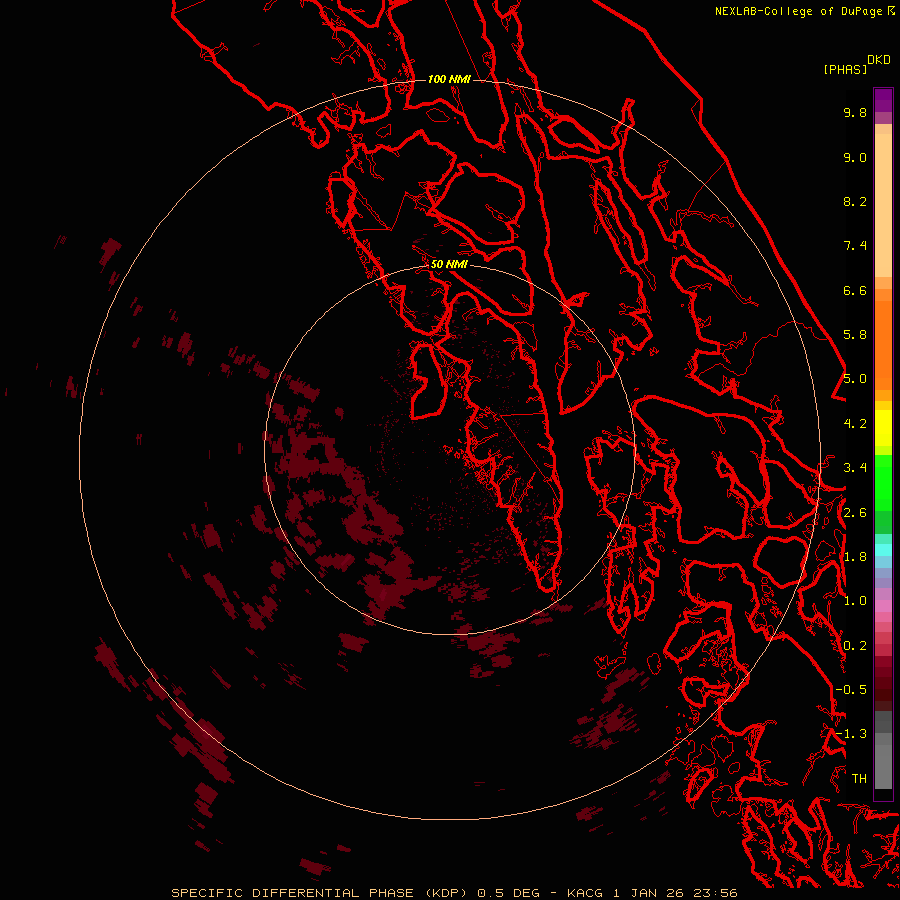Viewport: 900px width, 900px height.
Task: Click the 8.2 value on the color scale
Action: click(855, 201)
